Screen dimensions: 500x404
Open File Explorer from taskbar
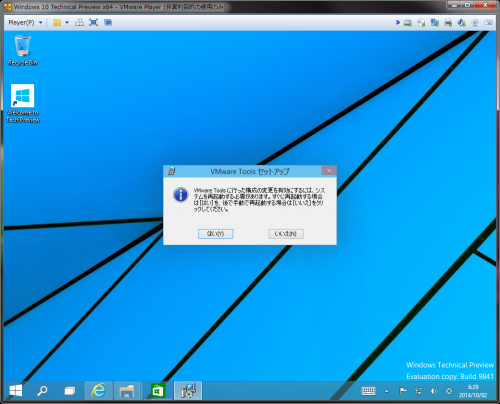tap(127, 391)
